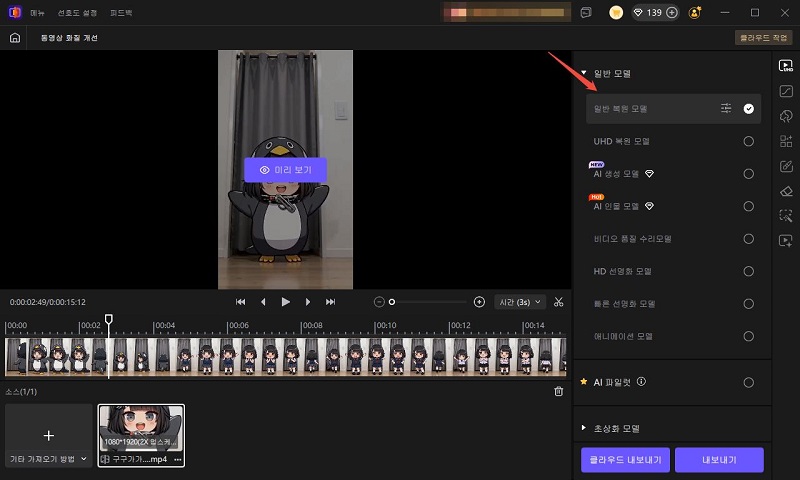Zoom in the timeline with plus icon
Screen dimensions: 800x480
point(479,302)
